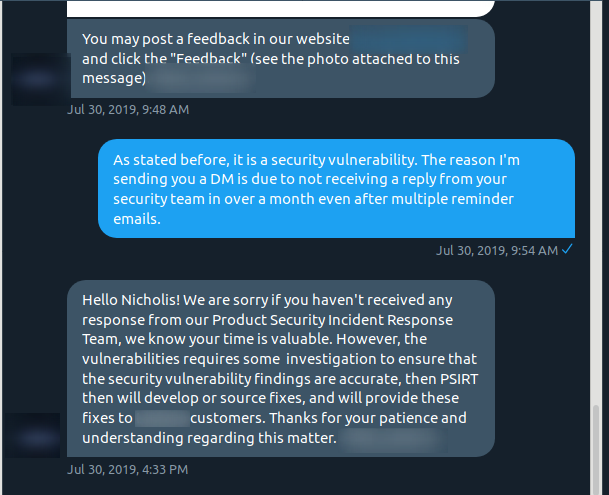Select the gray 'Hello Nicholis!' reply message

click(x=281, y=368)
